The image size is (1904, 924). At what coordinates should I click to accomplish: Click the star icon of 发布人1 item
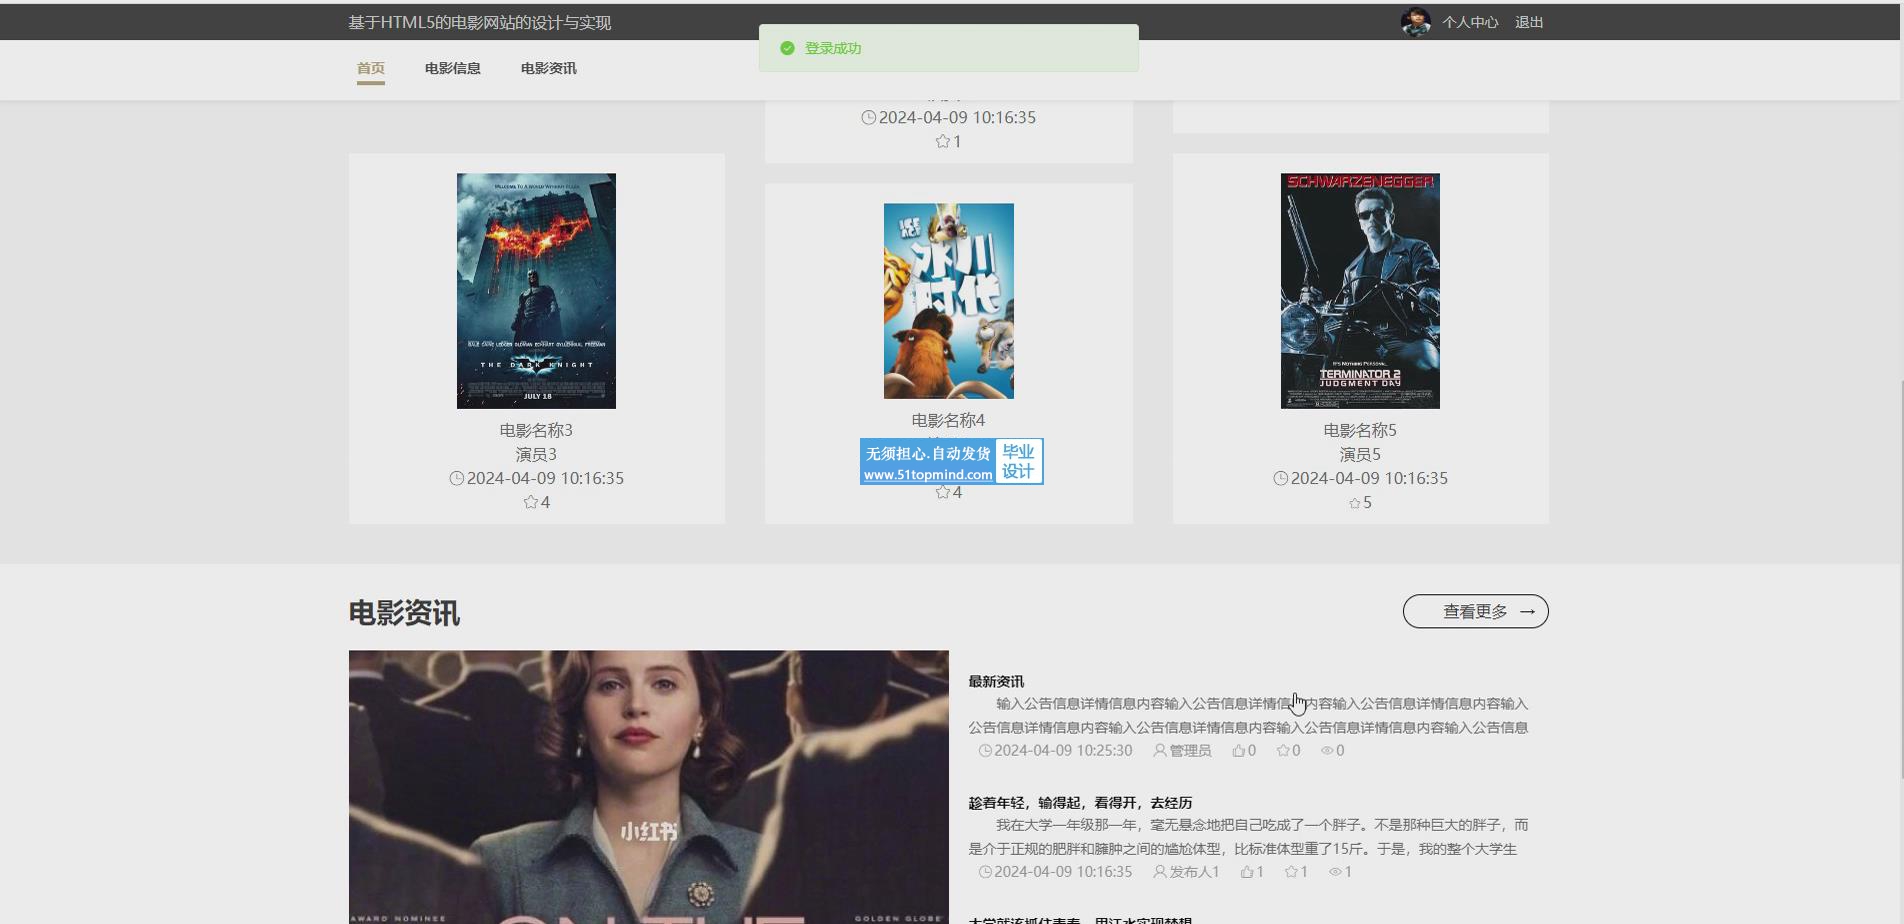(1291, 872)
